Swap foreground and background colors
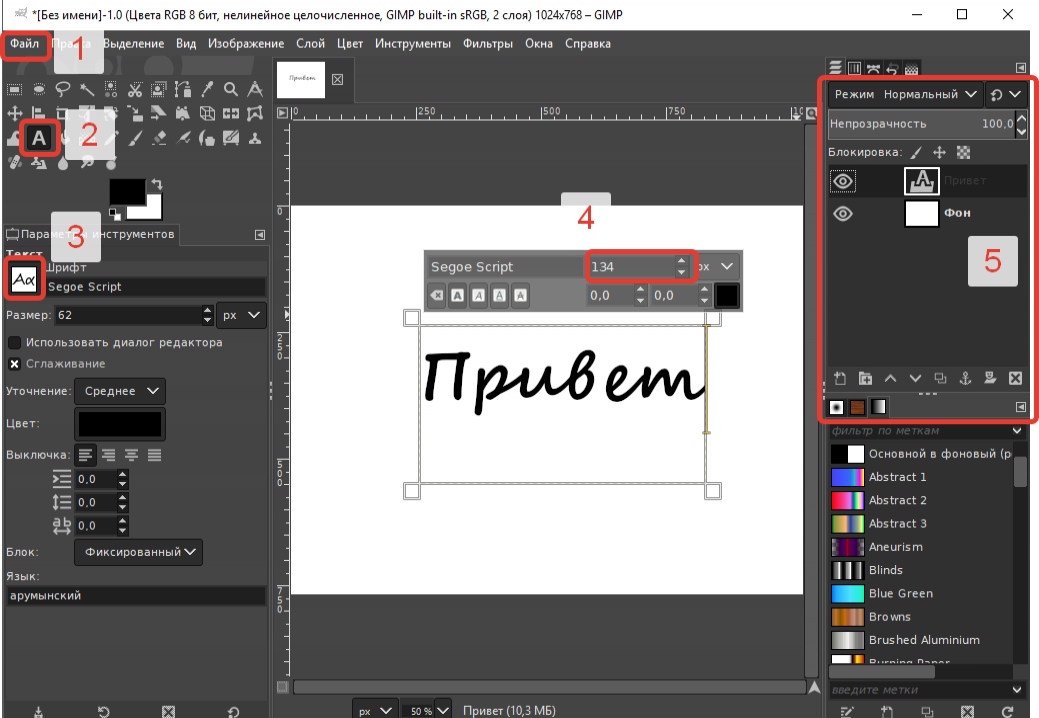The height and width of the screenshot is (718, 1039). 157,183
